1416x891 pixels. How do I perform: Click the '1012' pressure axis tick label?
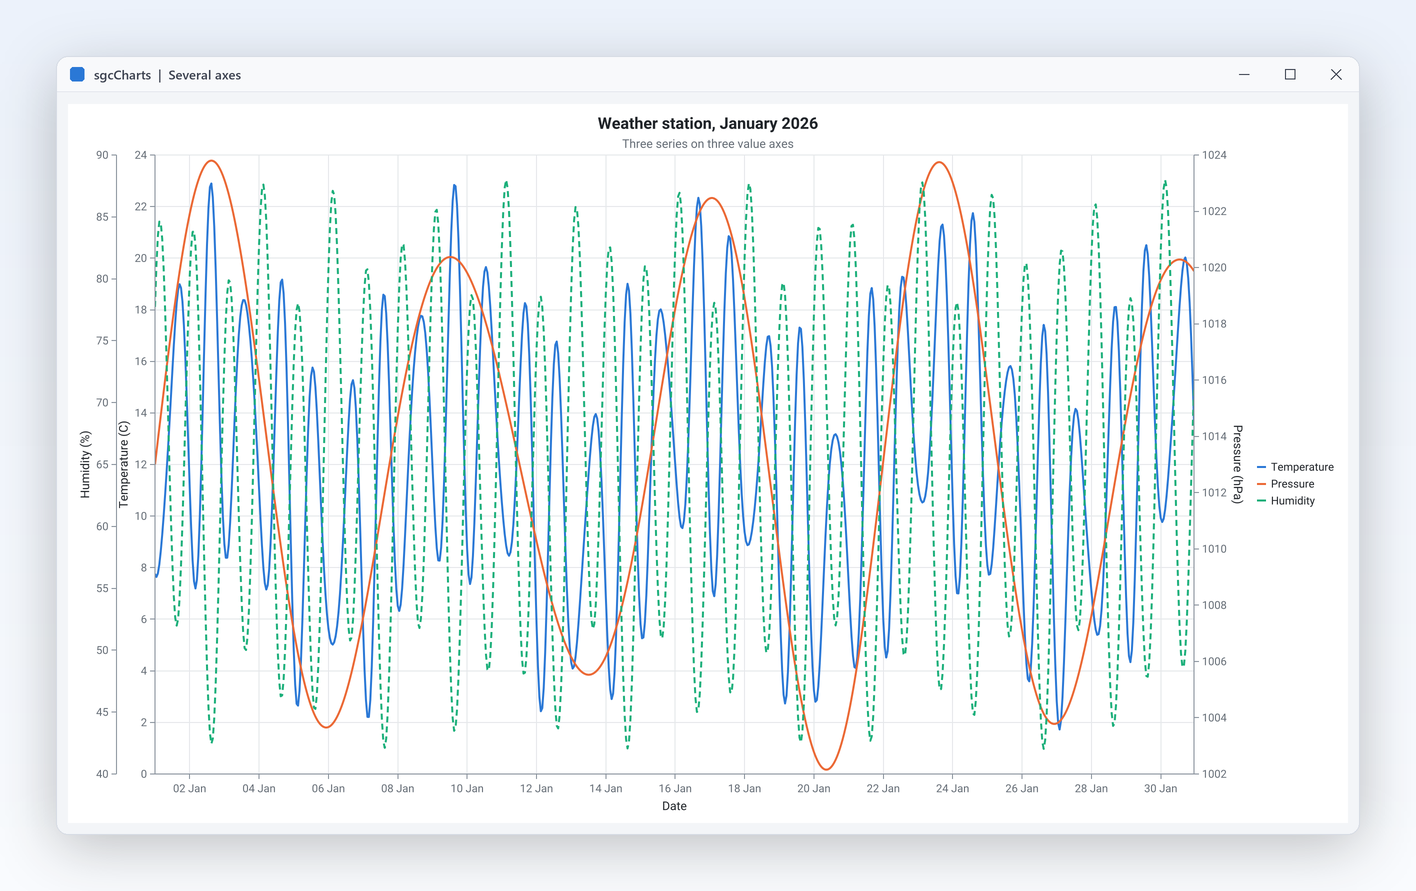tap(1215, 493)
